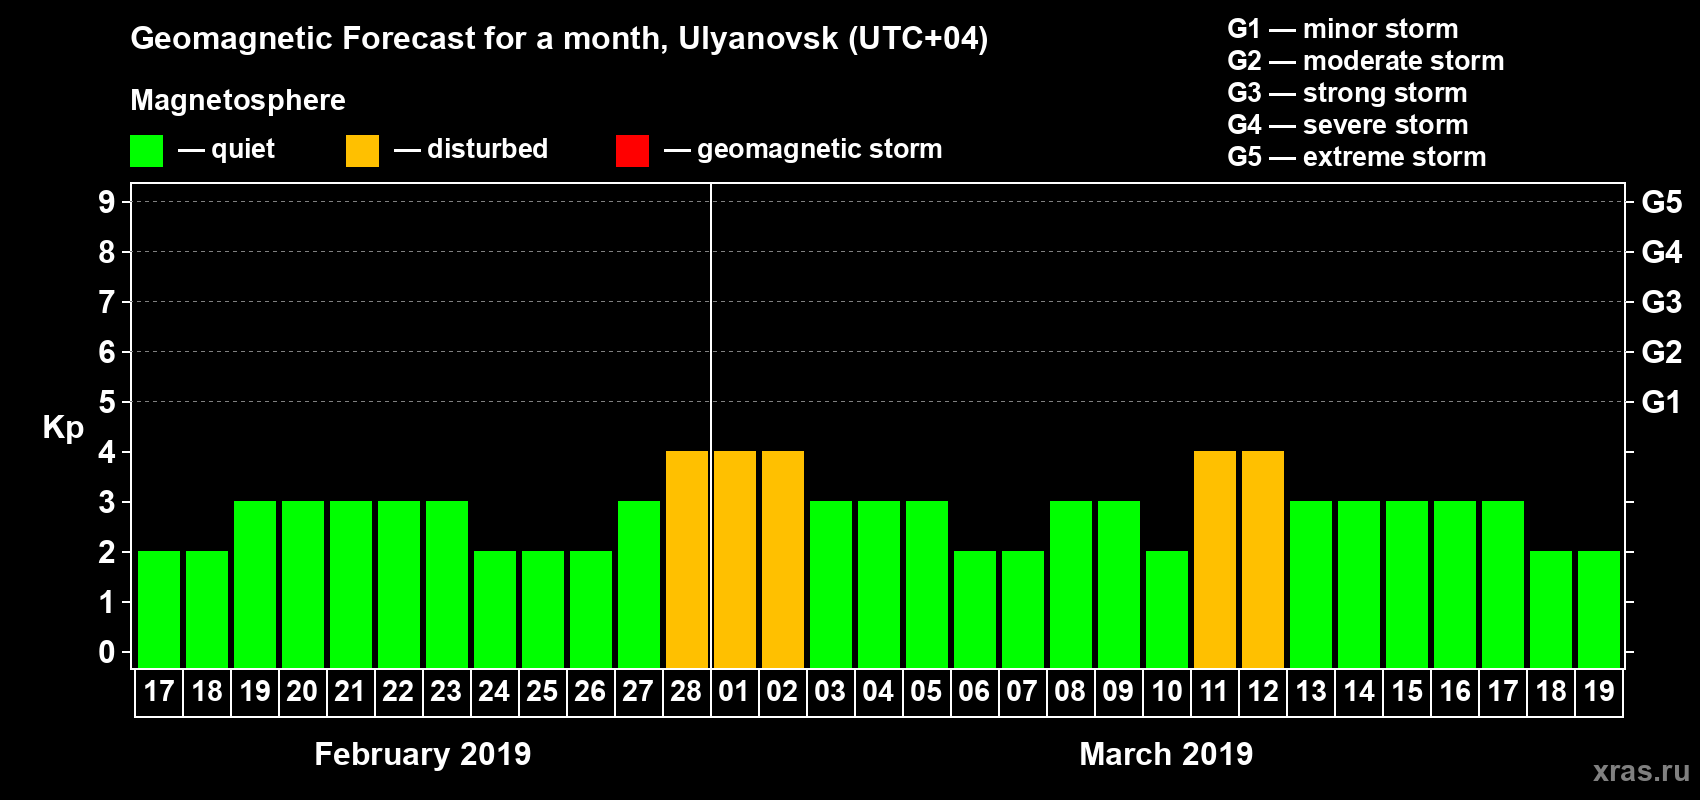Click date cell 09 in March
The image size is (1700, 800).
coord(1119,692)
